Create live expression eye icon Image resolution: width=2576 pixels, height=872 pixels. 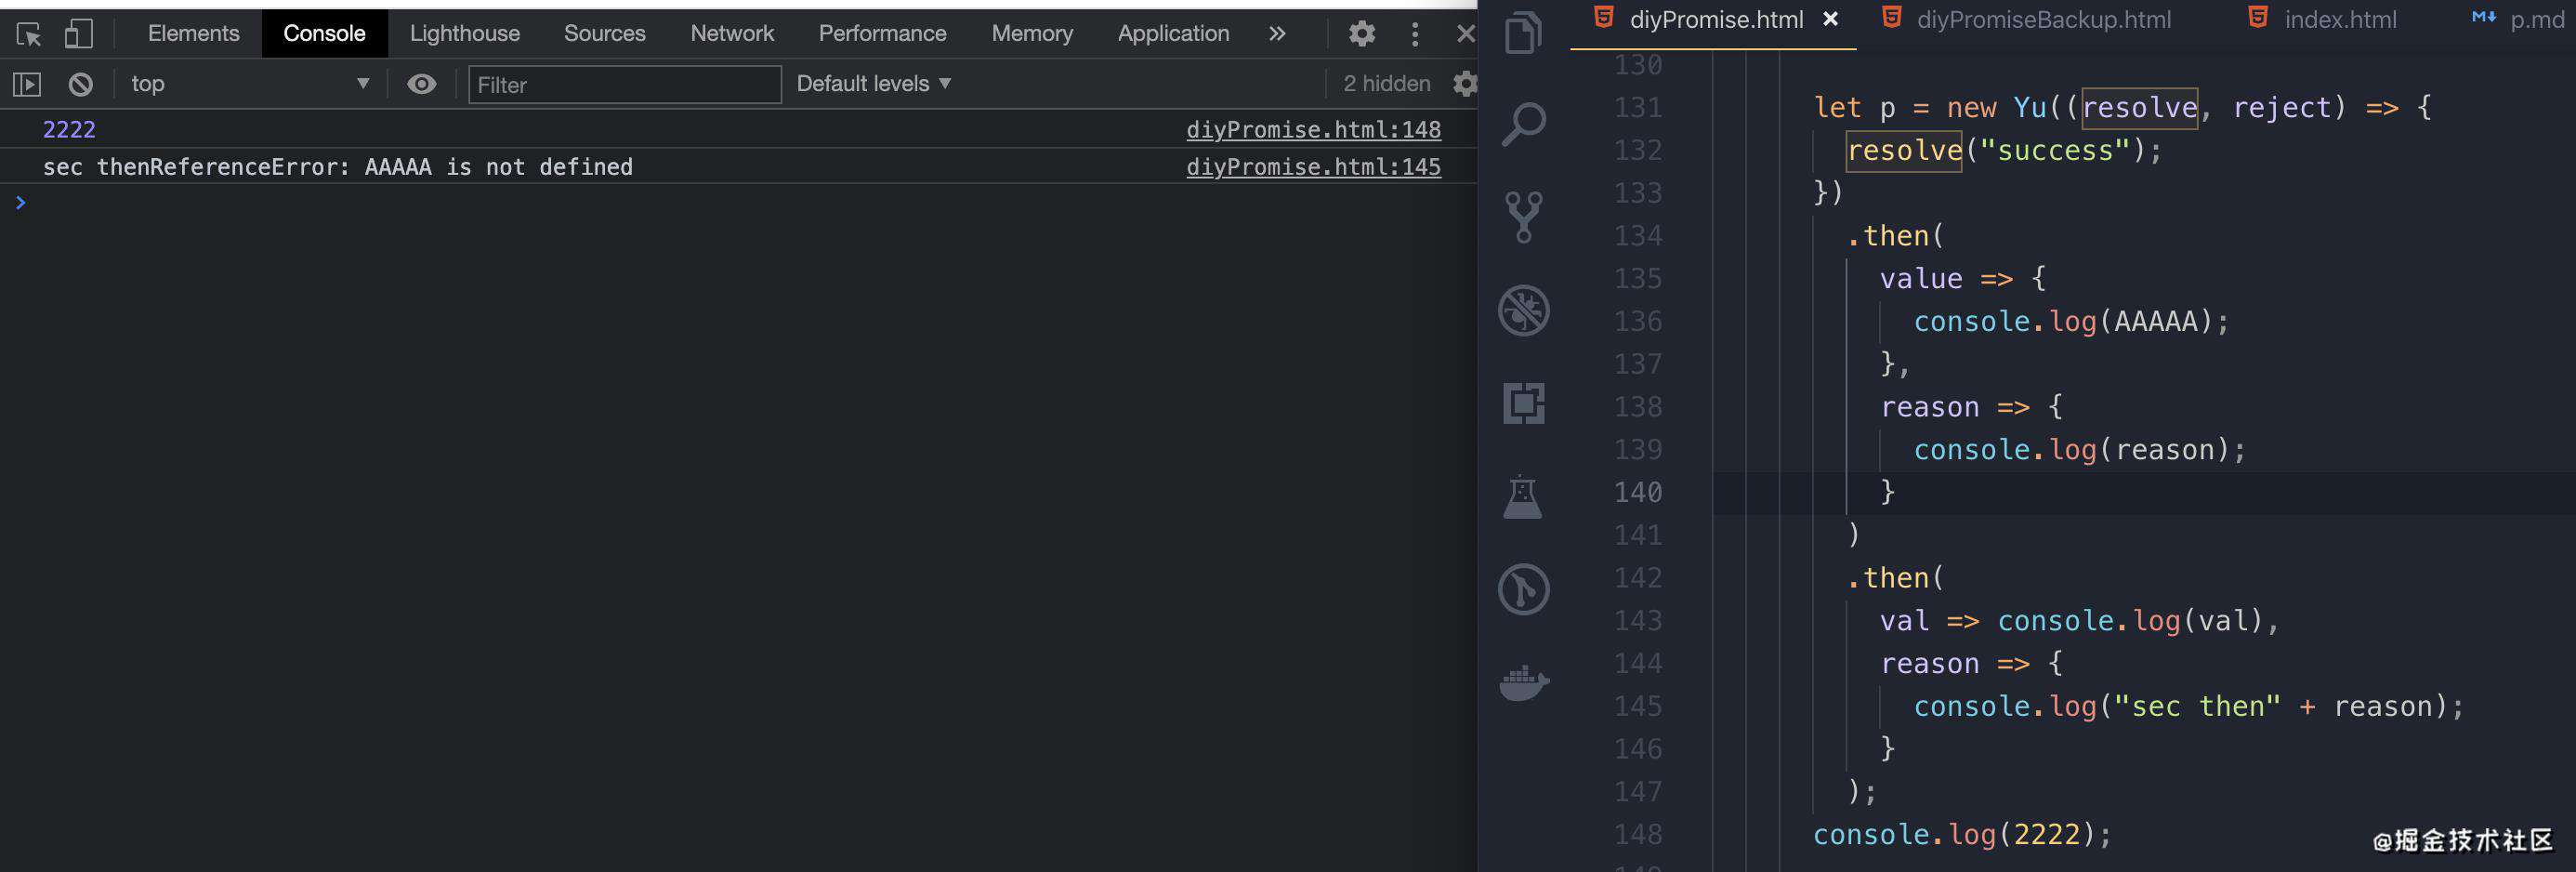pyautogui.click(x=421, y=84)
